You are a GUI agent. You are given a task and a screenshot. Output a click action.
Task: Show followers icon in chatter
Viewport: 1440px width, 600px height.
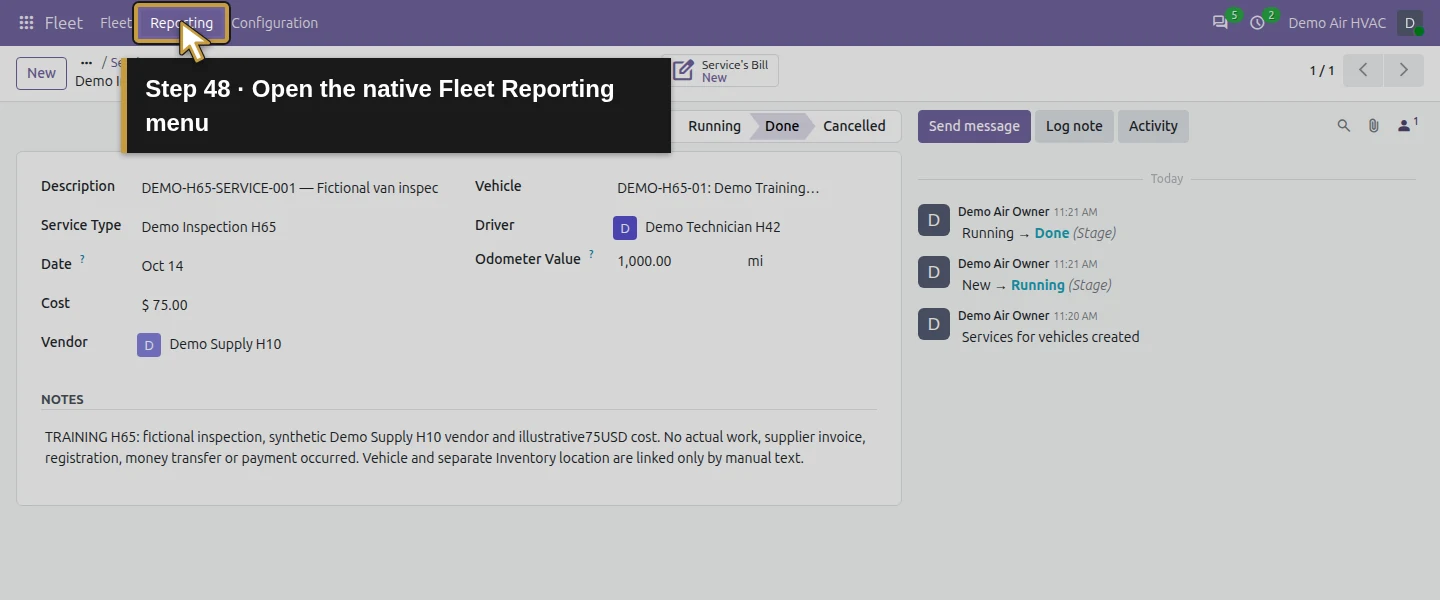point(1407,126)
